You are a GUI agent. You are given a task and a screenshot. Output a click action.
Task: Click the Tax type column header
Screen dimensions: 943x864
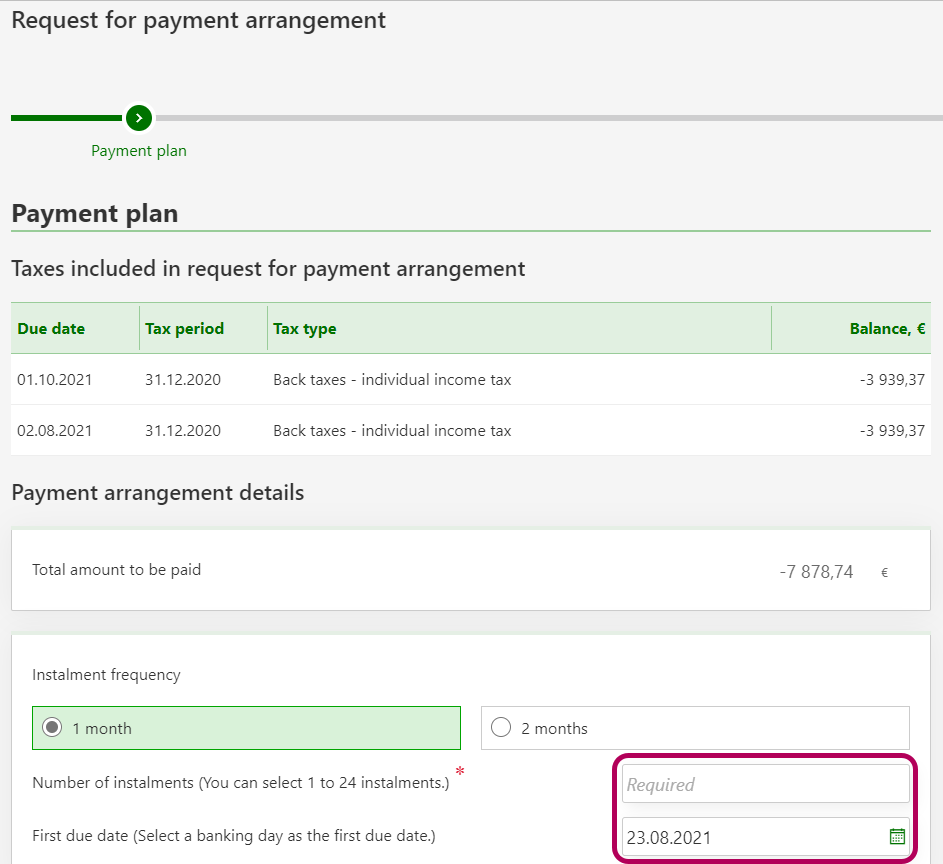pyautogui.click(x=305, y=328)
